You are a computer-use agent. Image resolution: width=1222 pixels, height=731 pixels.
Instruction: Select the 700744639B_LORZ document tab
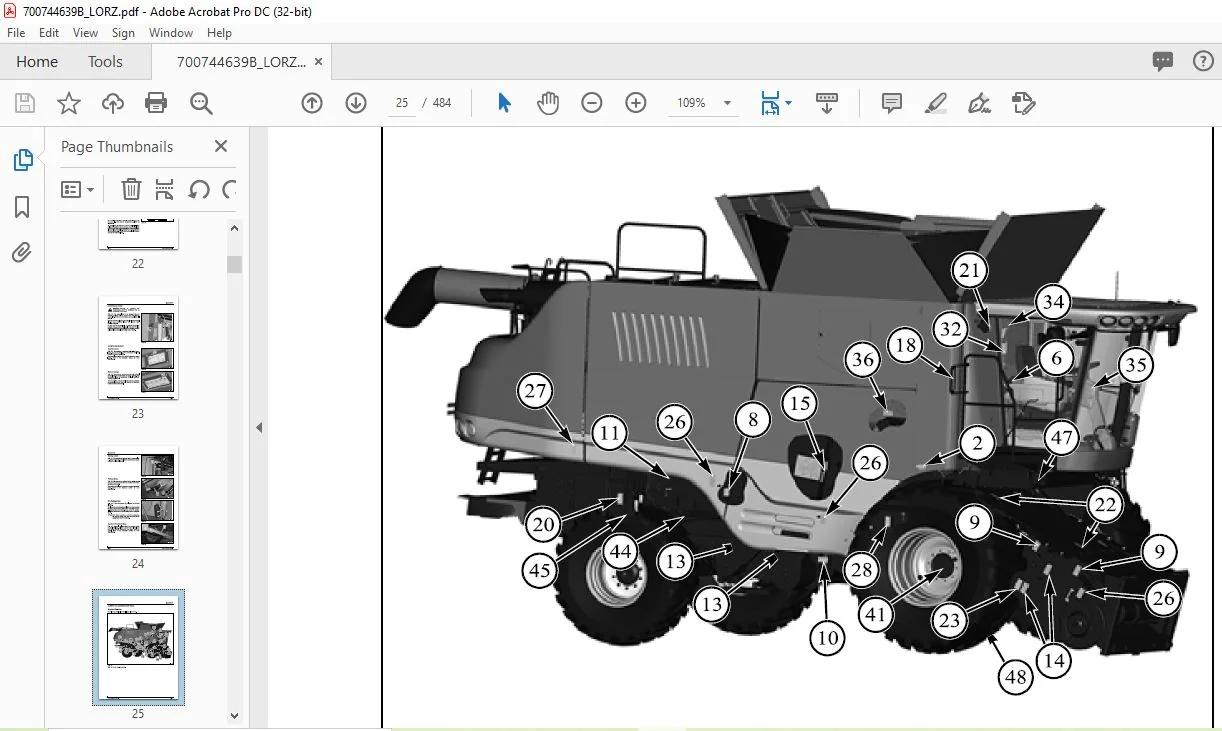click(x=241, y=61)
